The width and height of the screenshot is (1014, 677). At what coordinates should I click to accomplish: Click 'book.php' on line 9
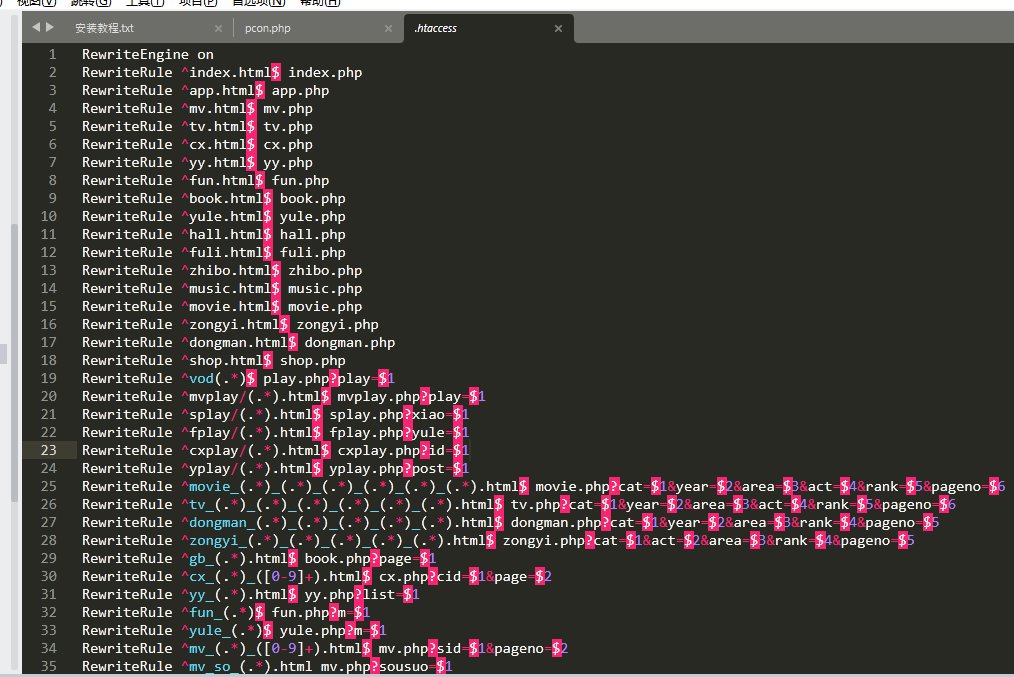point(312,199)
